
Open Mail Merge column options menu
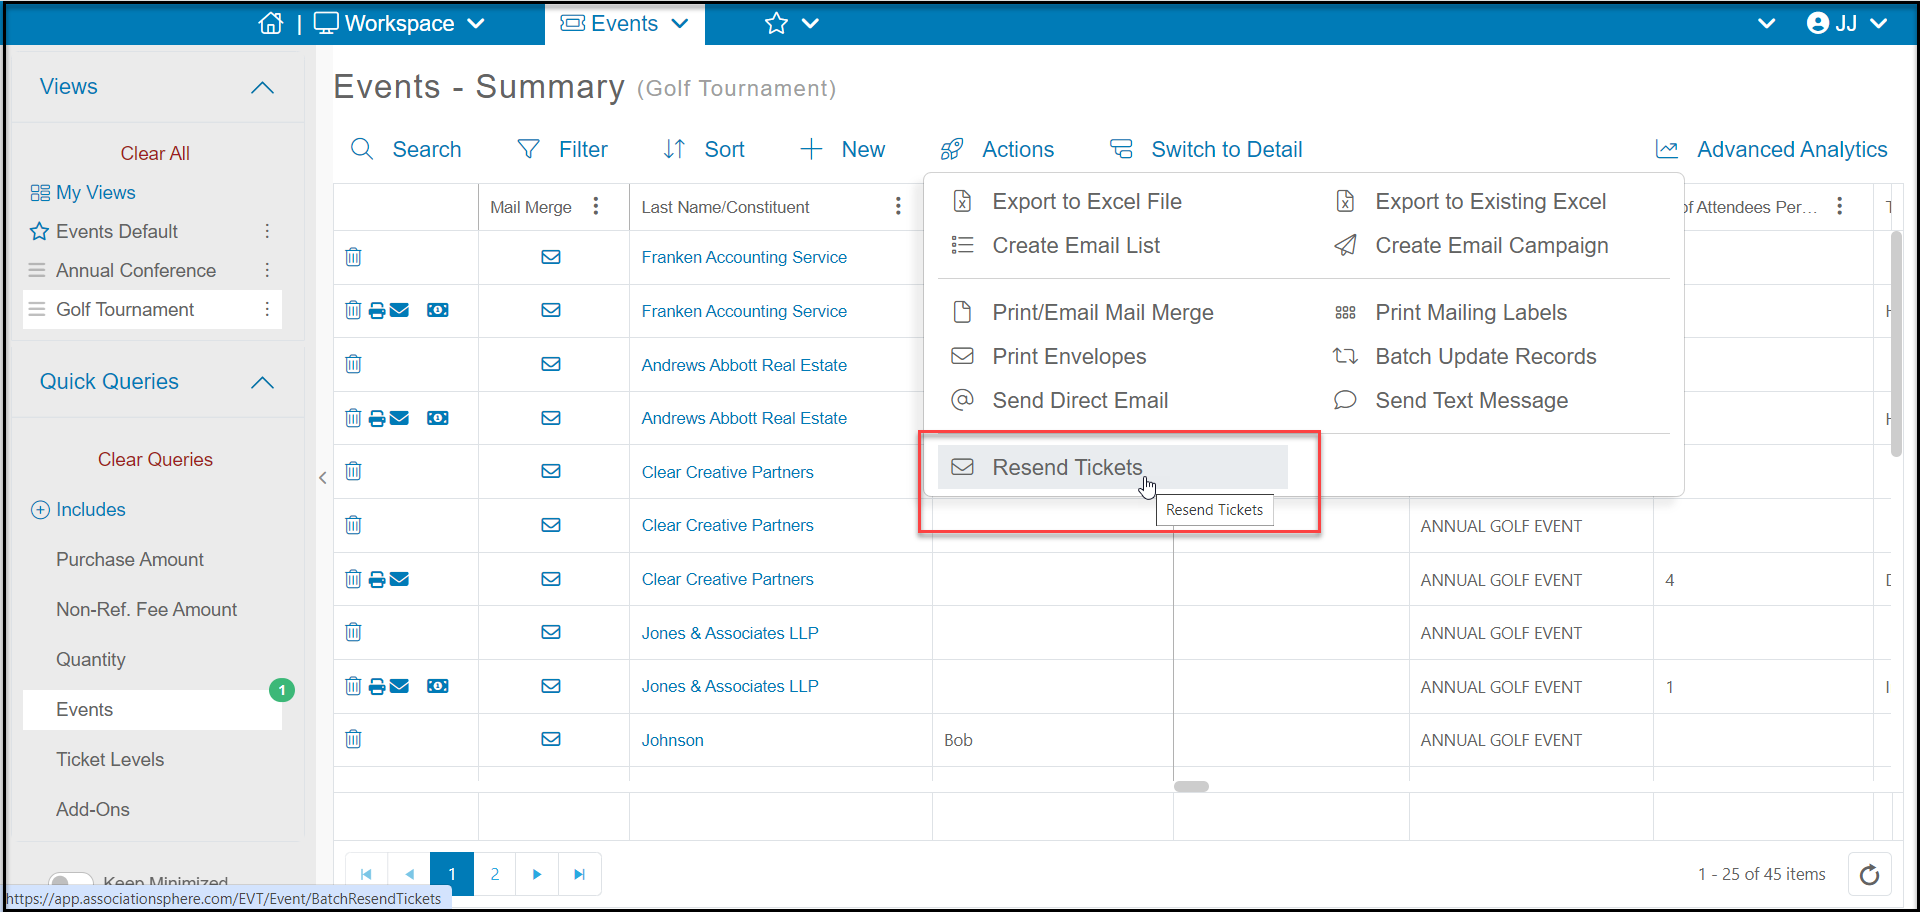coord(596,206)
